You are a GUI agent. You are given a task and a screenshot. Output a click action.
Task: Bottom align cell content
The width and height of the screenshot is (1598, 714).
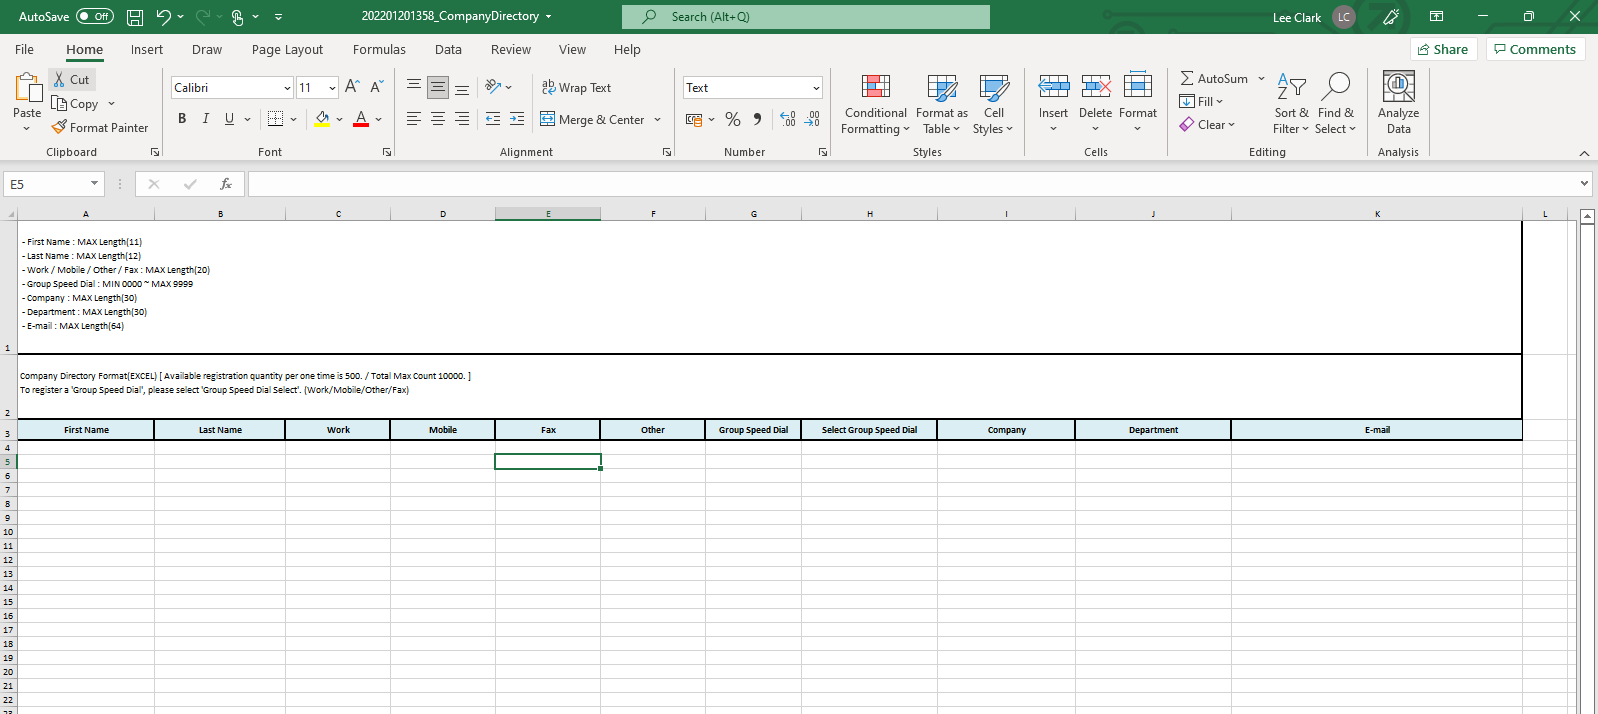pos(462,87)
